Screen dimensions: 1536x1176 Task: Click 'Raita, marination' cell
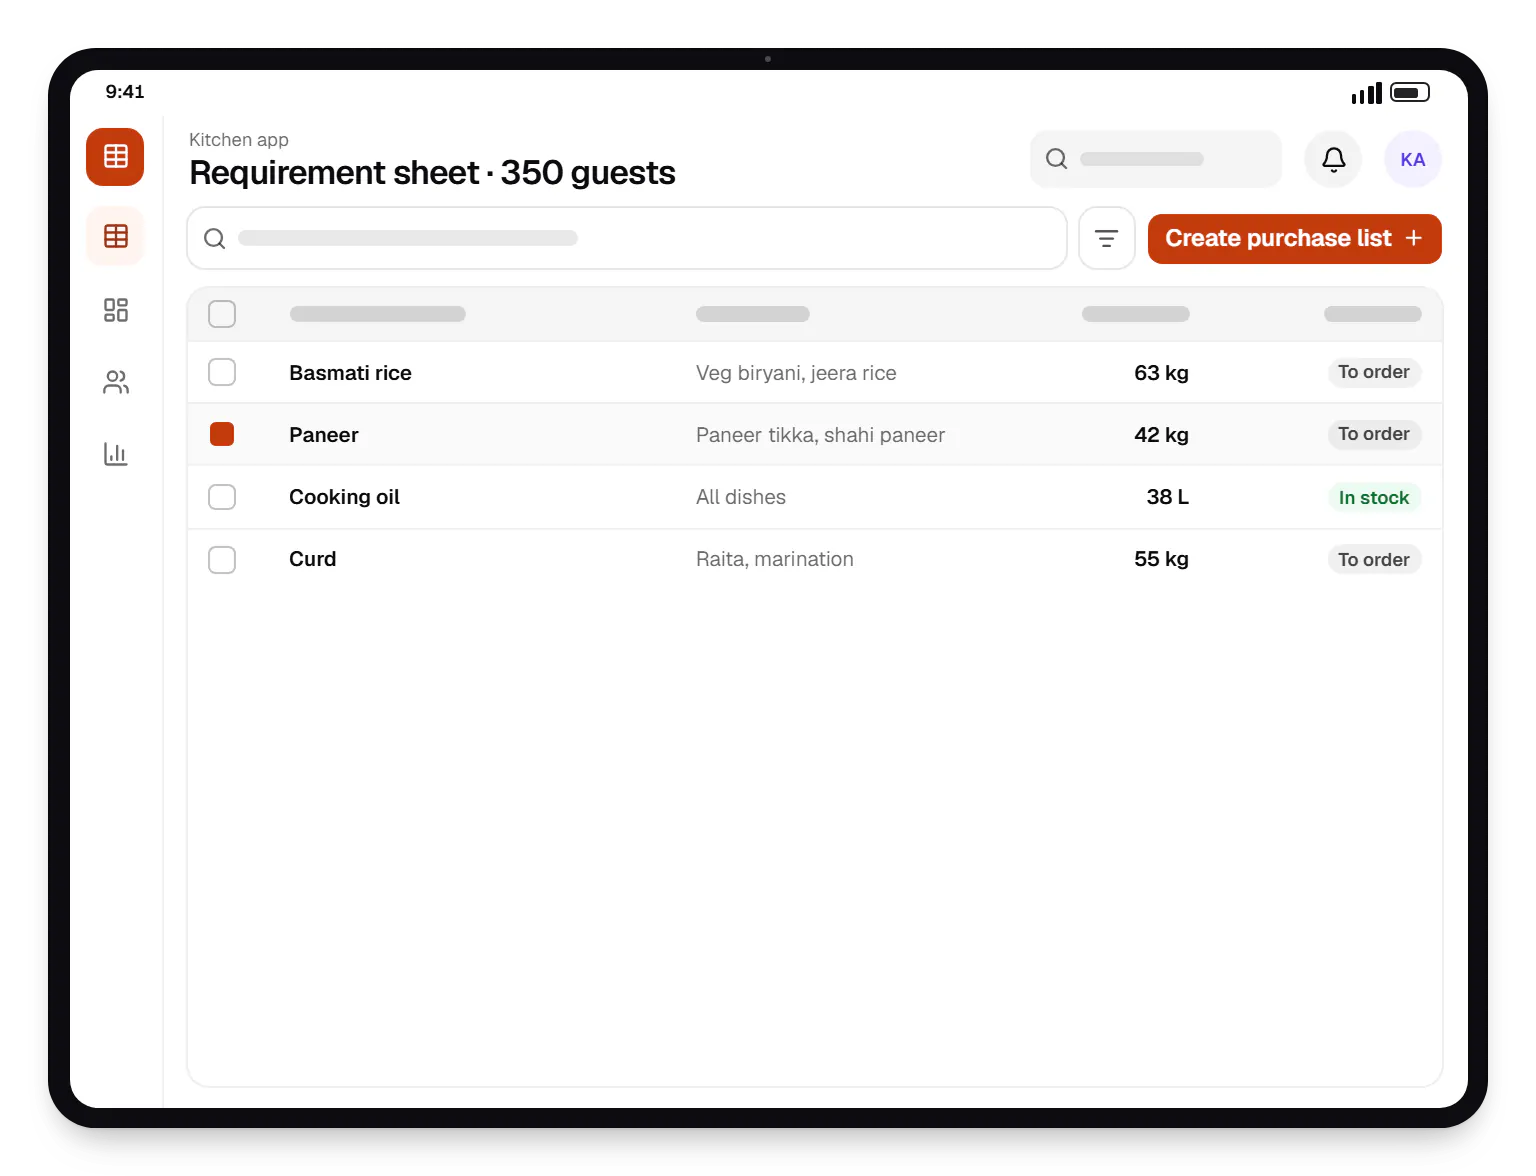[x=775, y=559]
